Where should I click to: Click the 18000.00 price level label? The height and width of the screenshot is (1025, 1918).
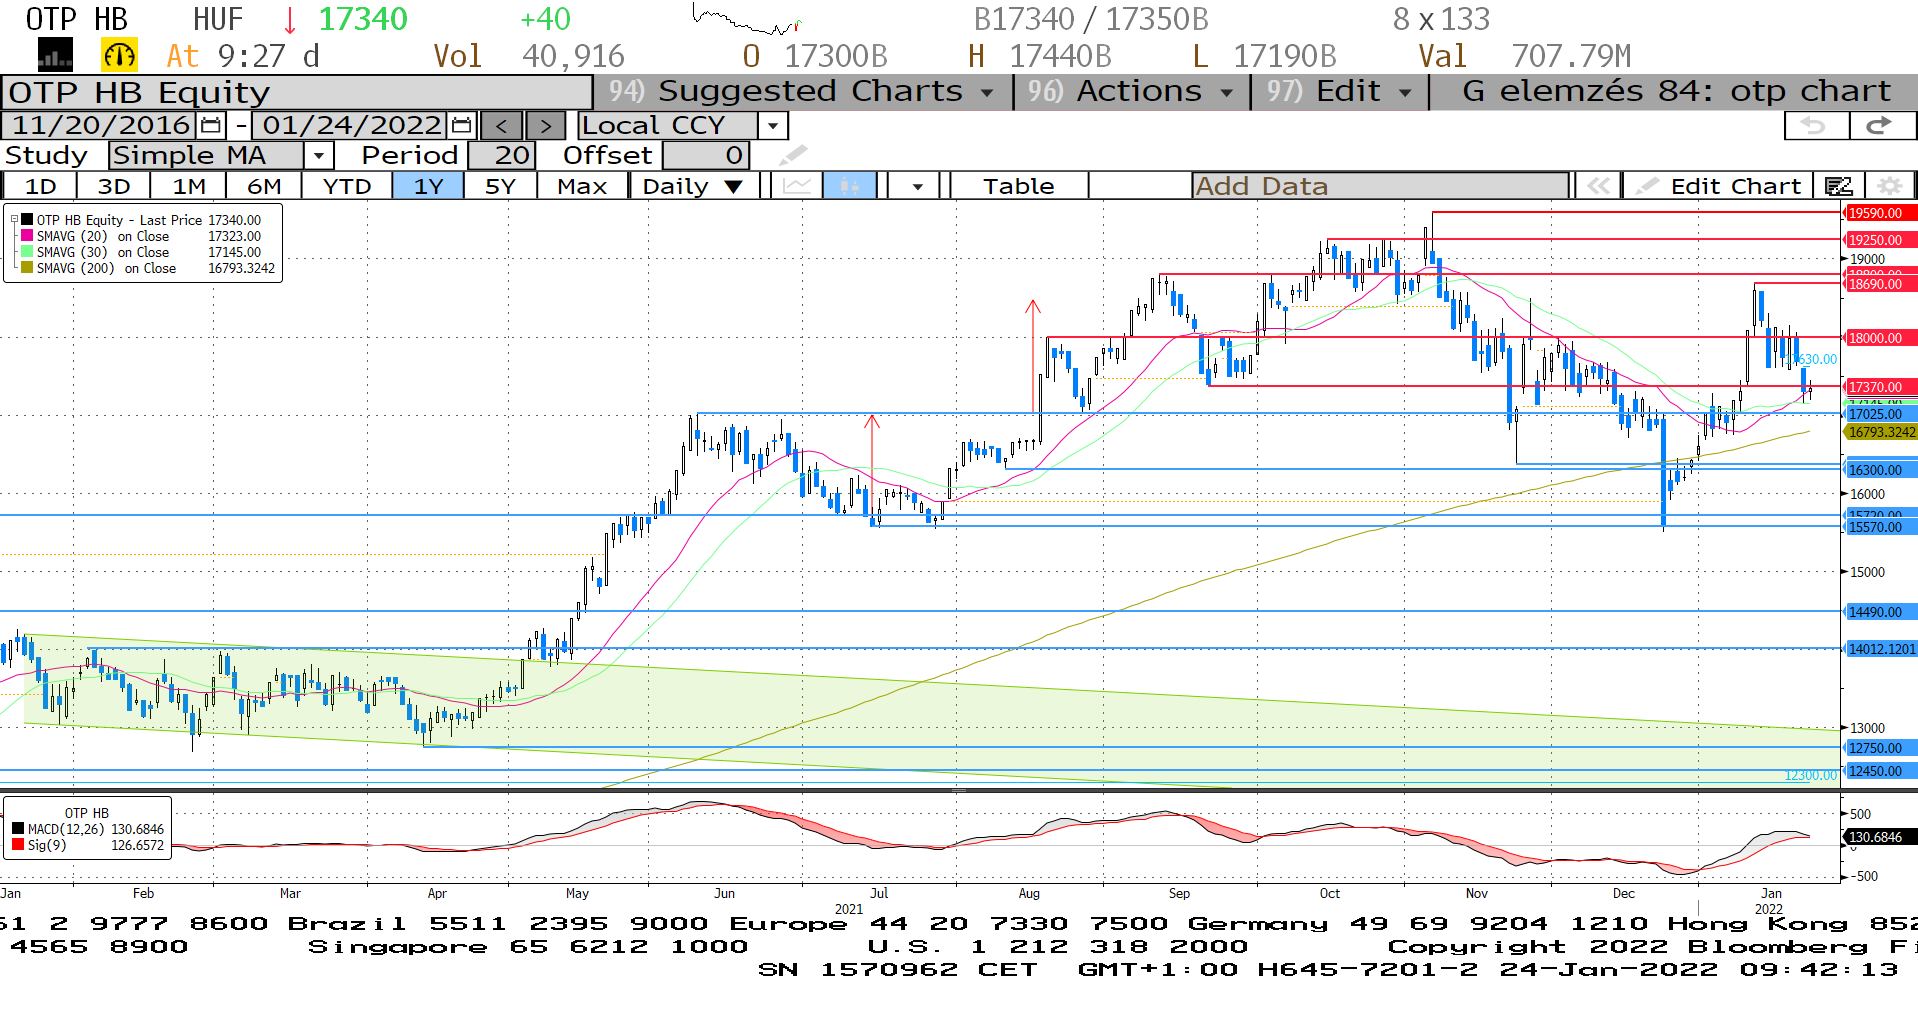1879,338
